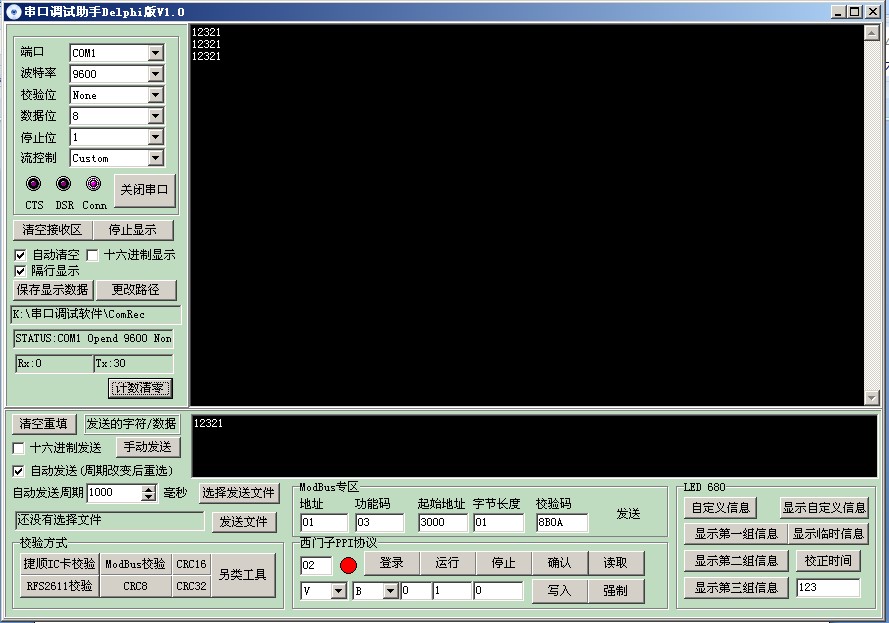The width and height of the screenshot is (889, 623).
Task: Click 手动发送 button
Action: coord(148,447)
